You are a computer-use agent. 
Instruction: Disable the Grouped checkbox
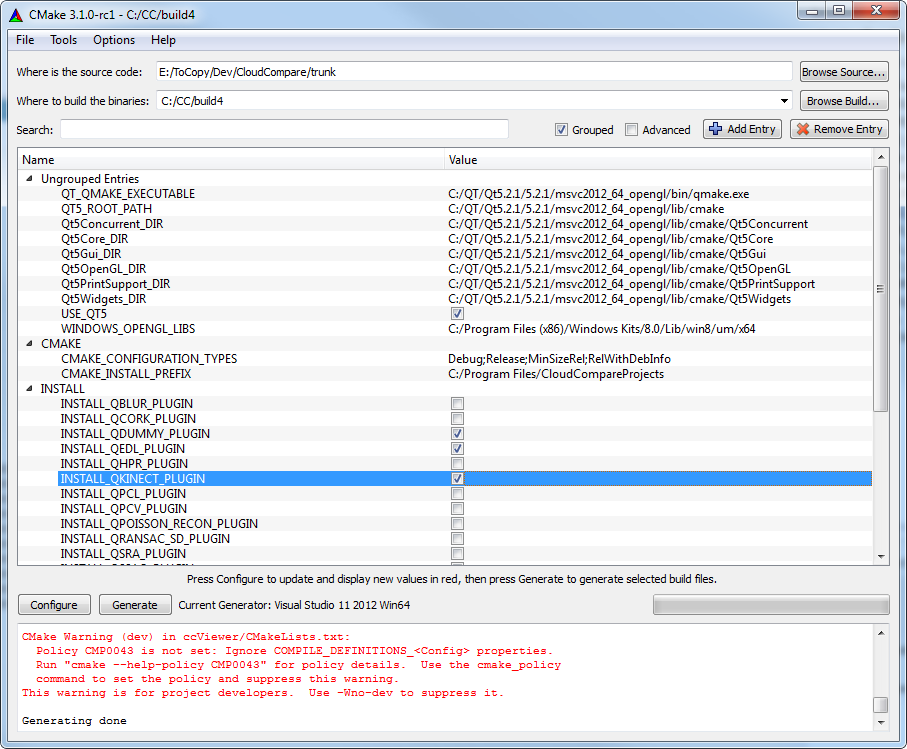tap(561, 129)
